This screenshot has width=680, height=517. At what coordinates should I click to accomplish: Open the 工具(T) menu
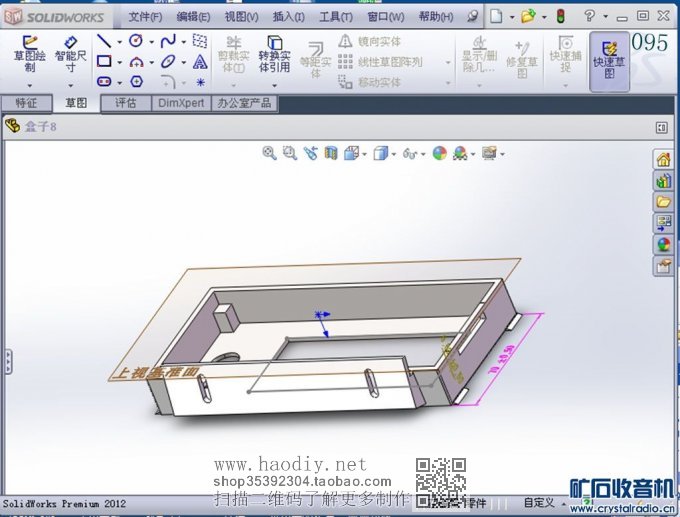click(x=335, y=17)
